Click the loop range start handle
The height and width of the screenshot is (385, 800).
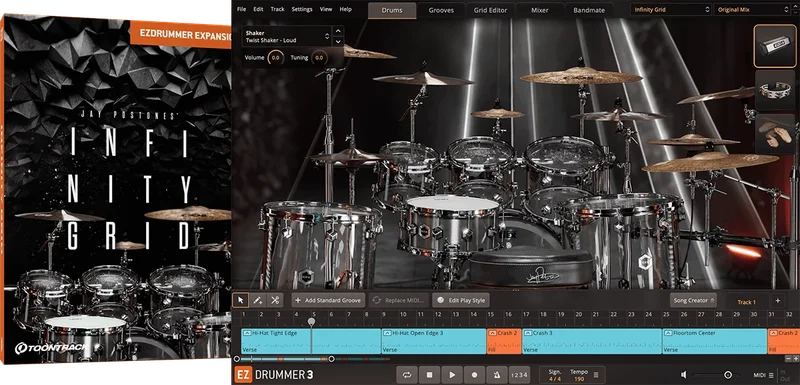(x=237, y=359)
